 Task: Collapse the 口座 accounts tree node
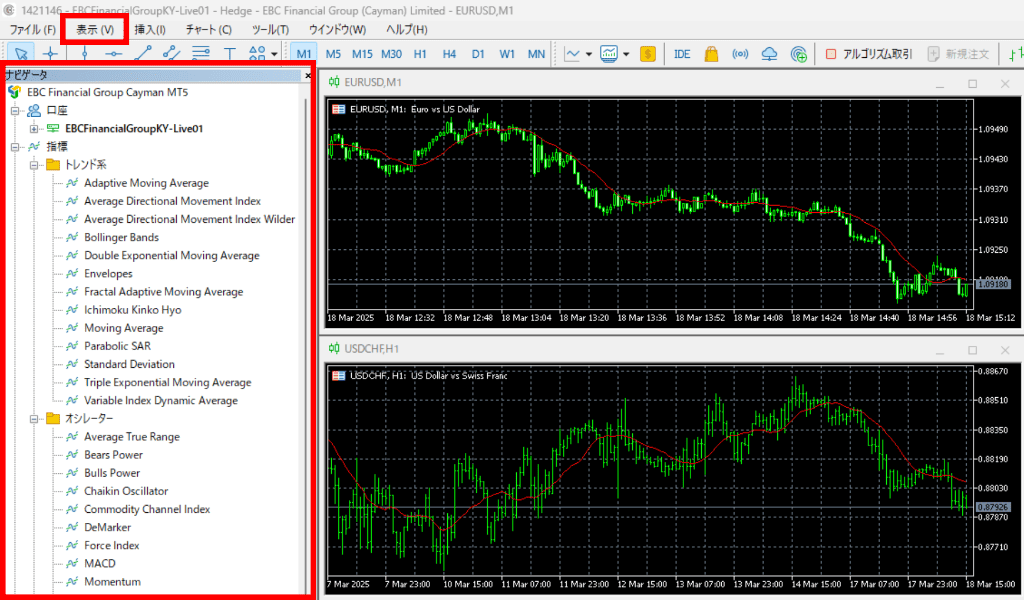(15, 111)
